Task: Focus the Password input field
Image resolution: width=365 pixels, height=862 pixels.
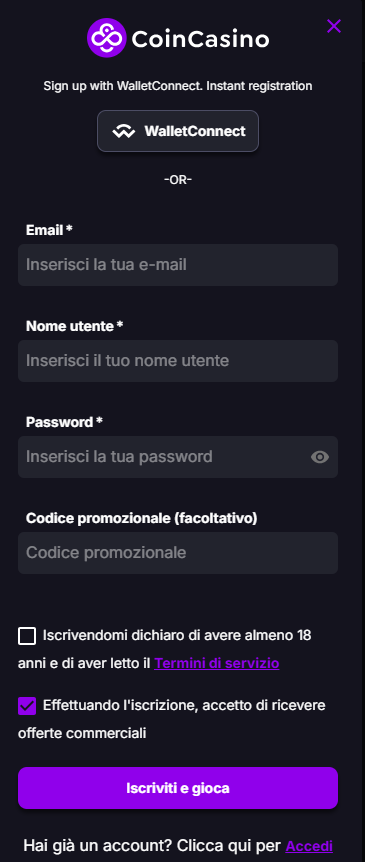Action: point(178,457)
